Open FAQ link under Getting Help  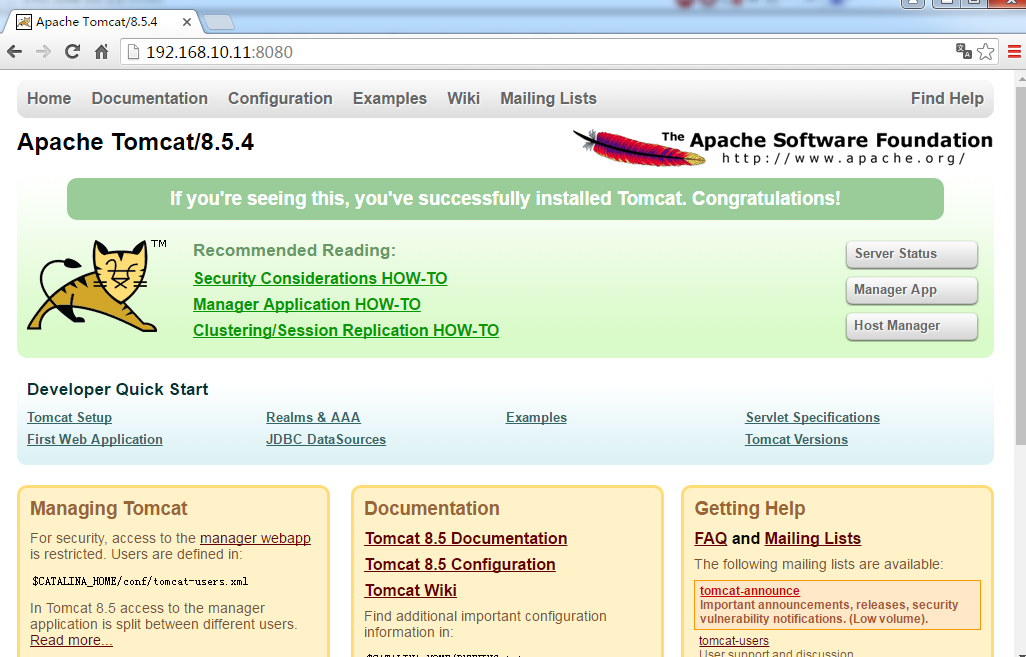711,538
